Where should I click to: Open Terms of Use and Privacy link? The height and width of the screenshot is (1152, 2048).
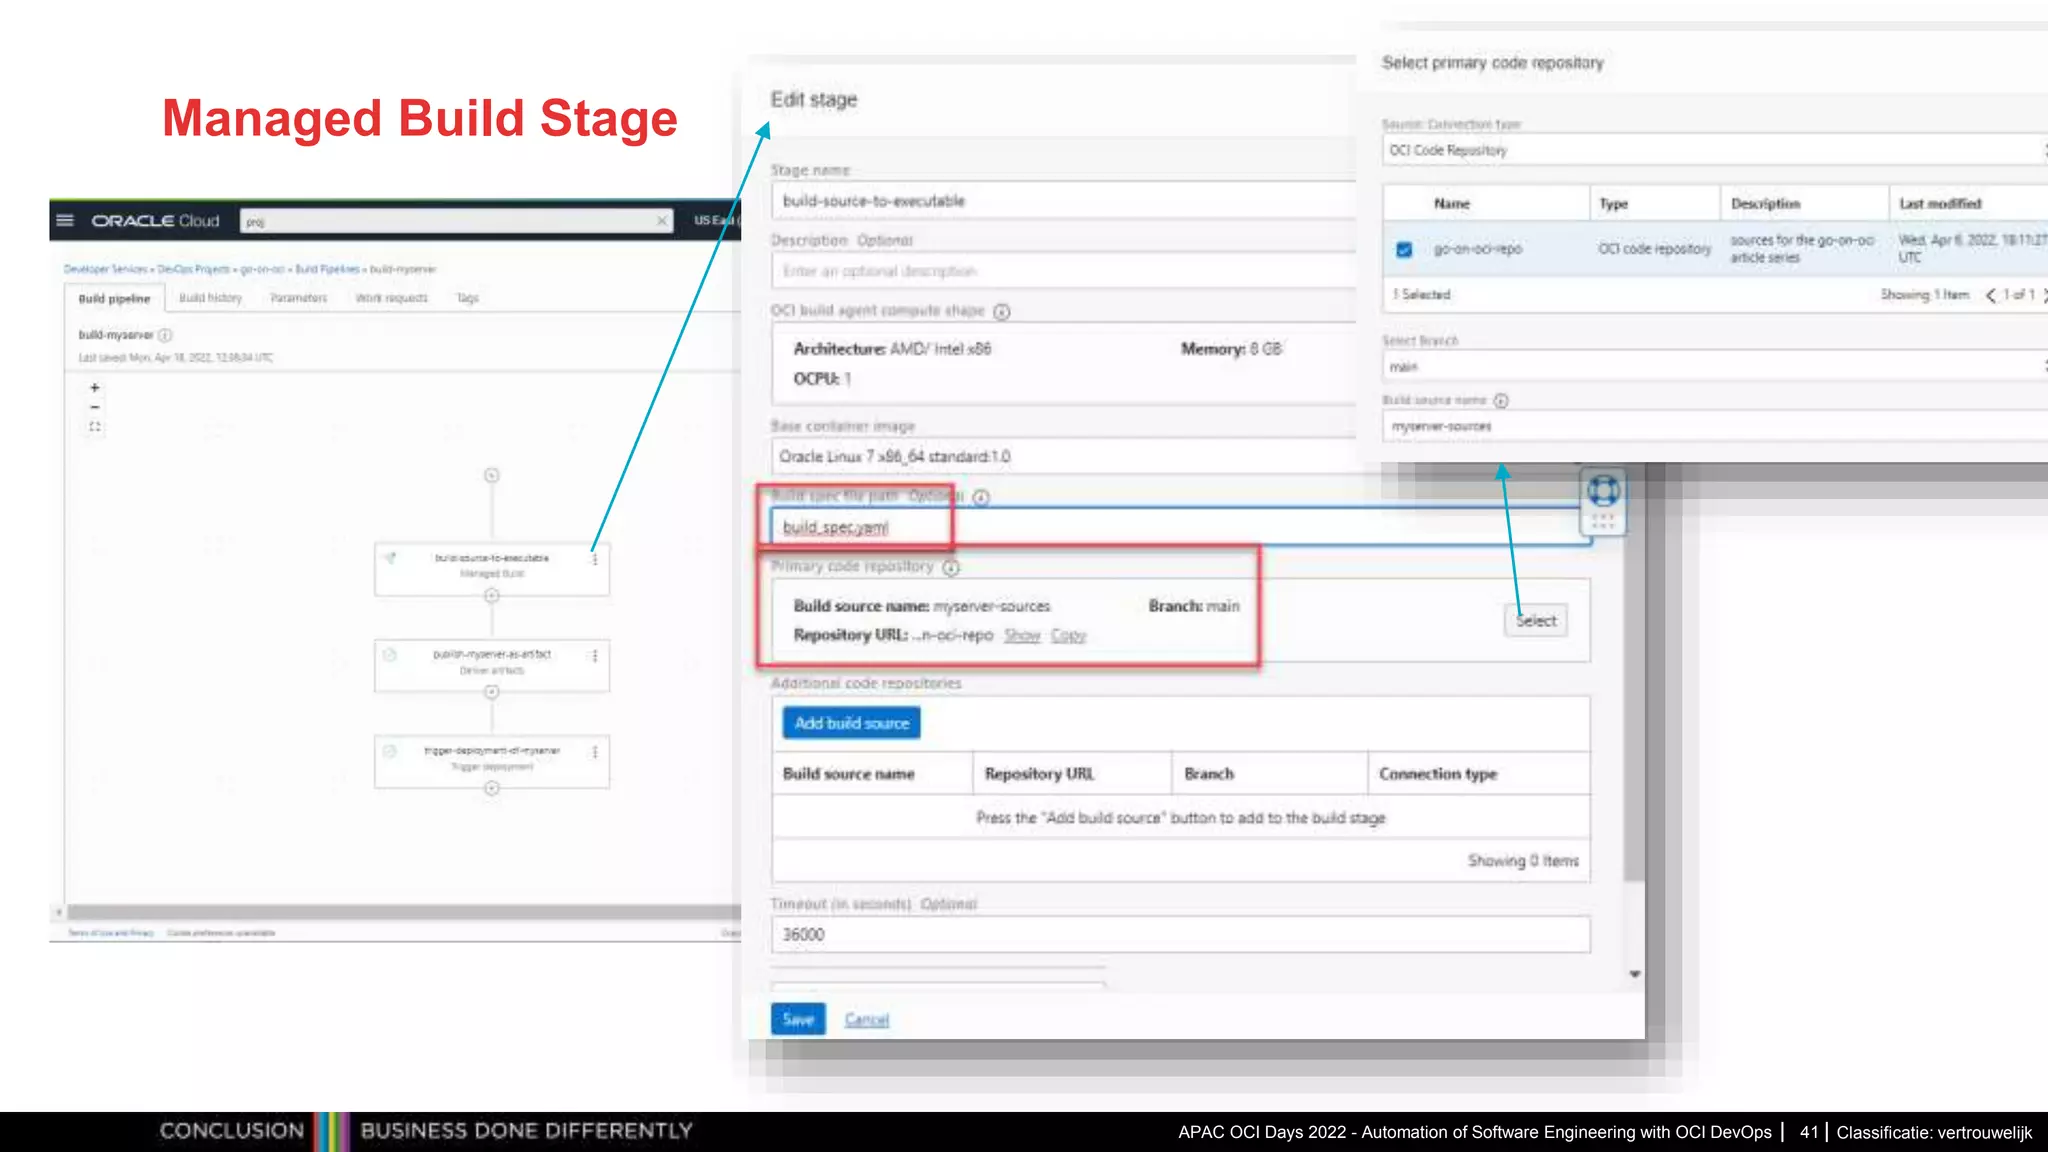[110, 933]
